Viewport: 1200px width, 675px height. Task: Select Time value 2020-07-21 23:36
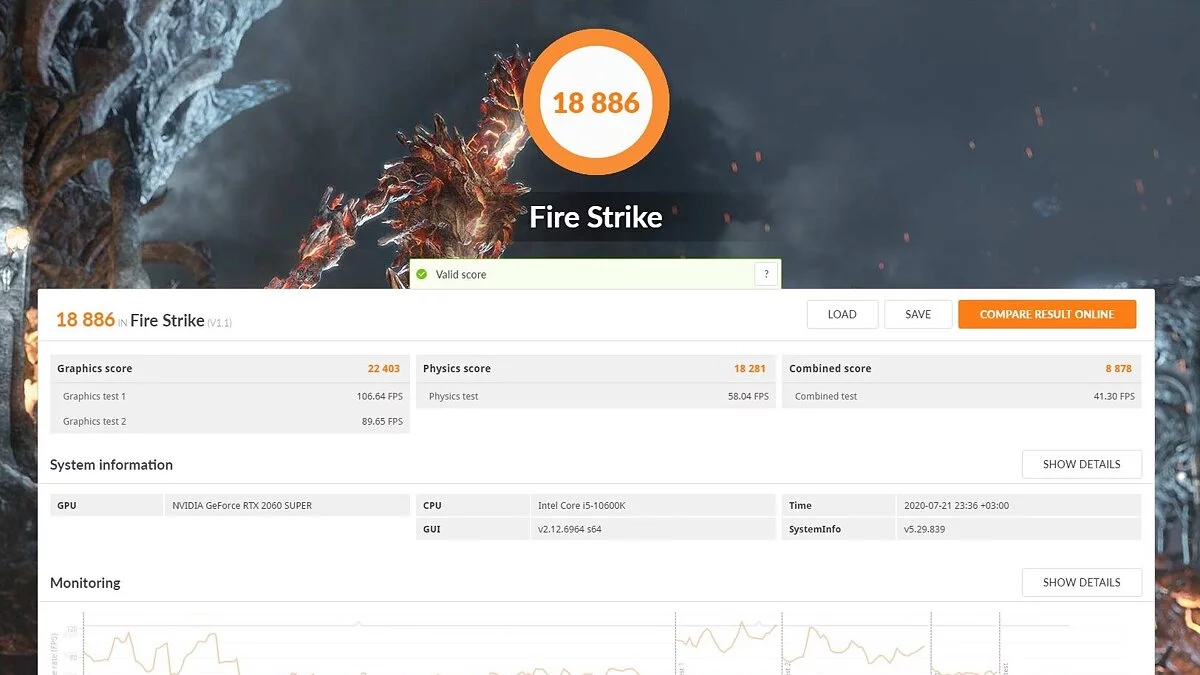click(x=956, y=505)
